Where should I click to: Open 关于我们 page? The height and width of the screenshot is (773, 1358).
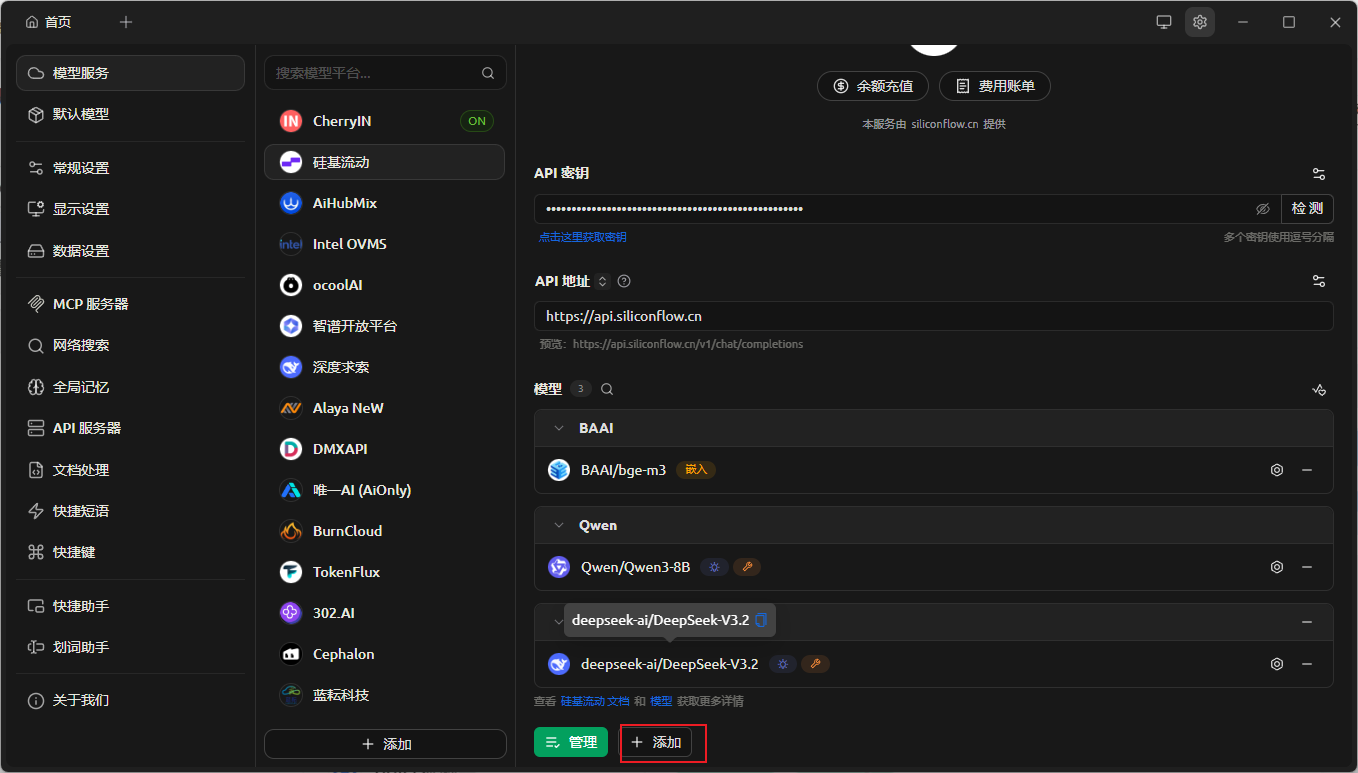(130, 700)
